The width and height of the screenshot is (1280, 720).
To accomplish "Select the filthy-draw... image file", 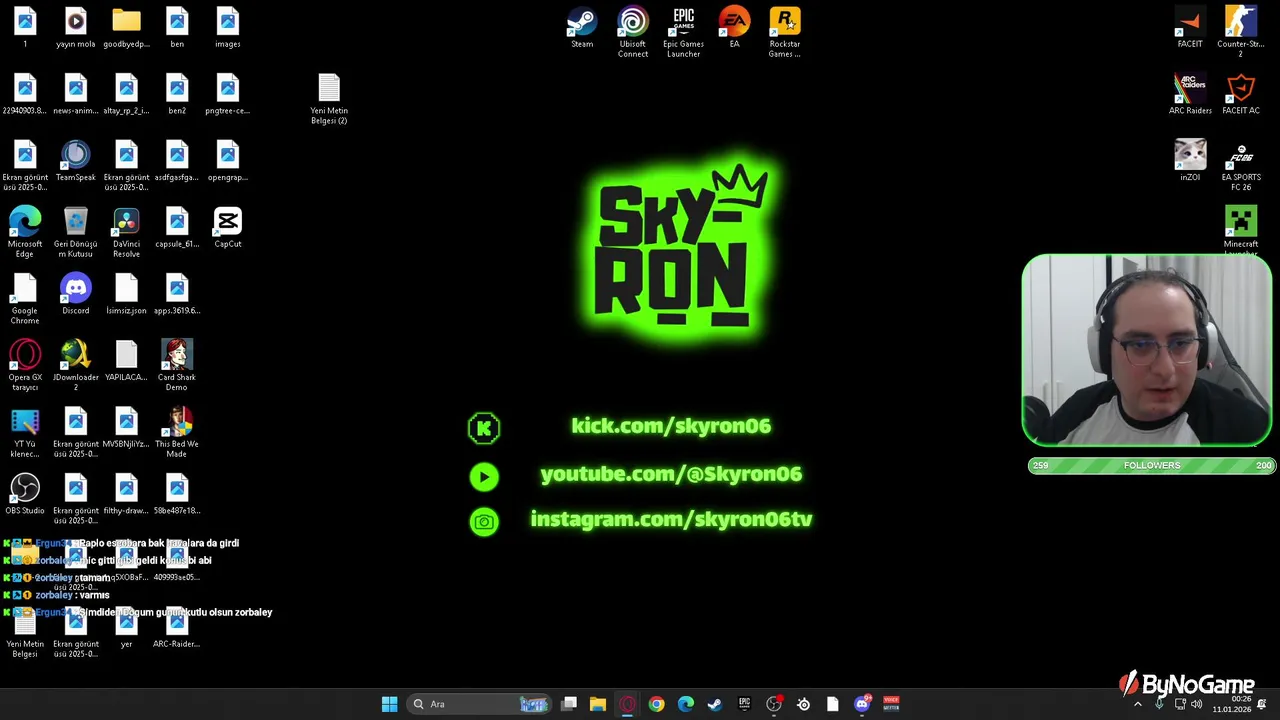I will [126, 495].
